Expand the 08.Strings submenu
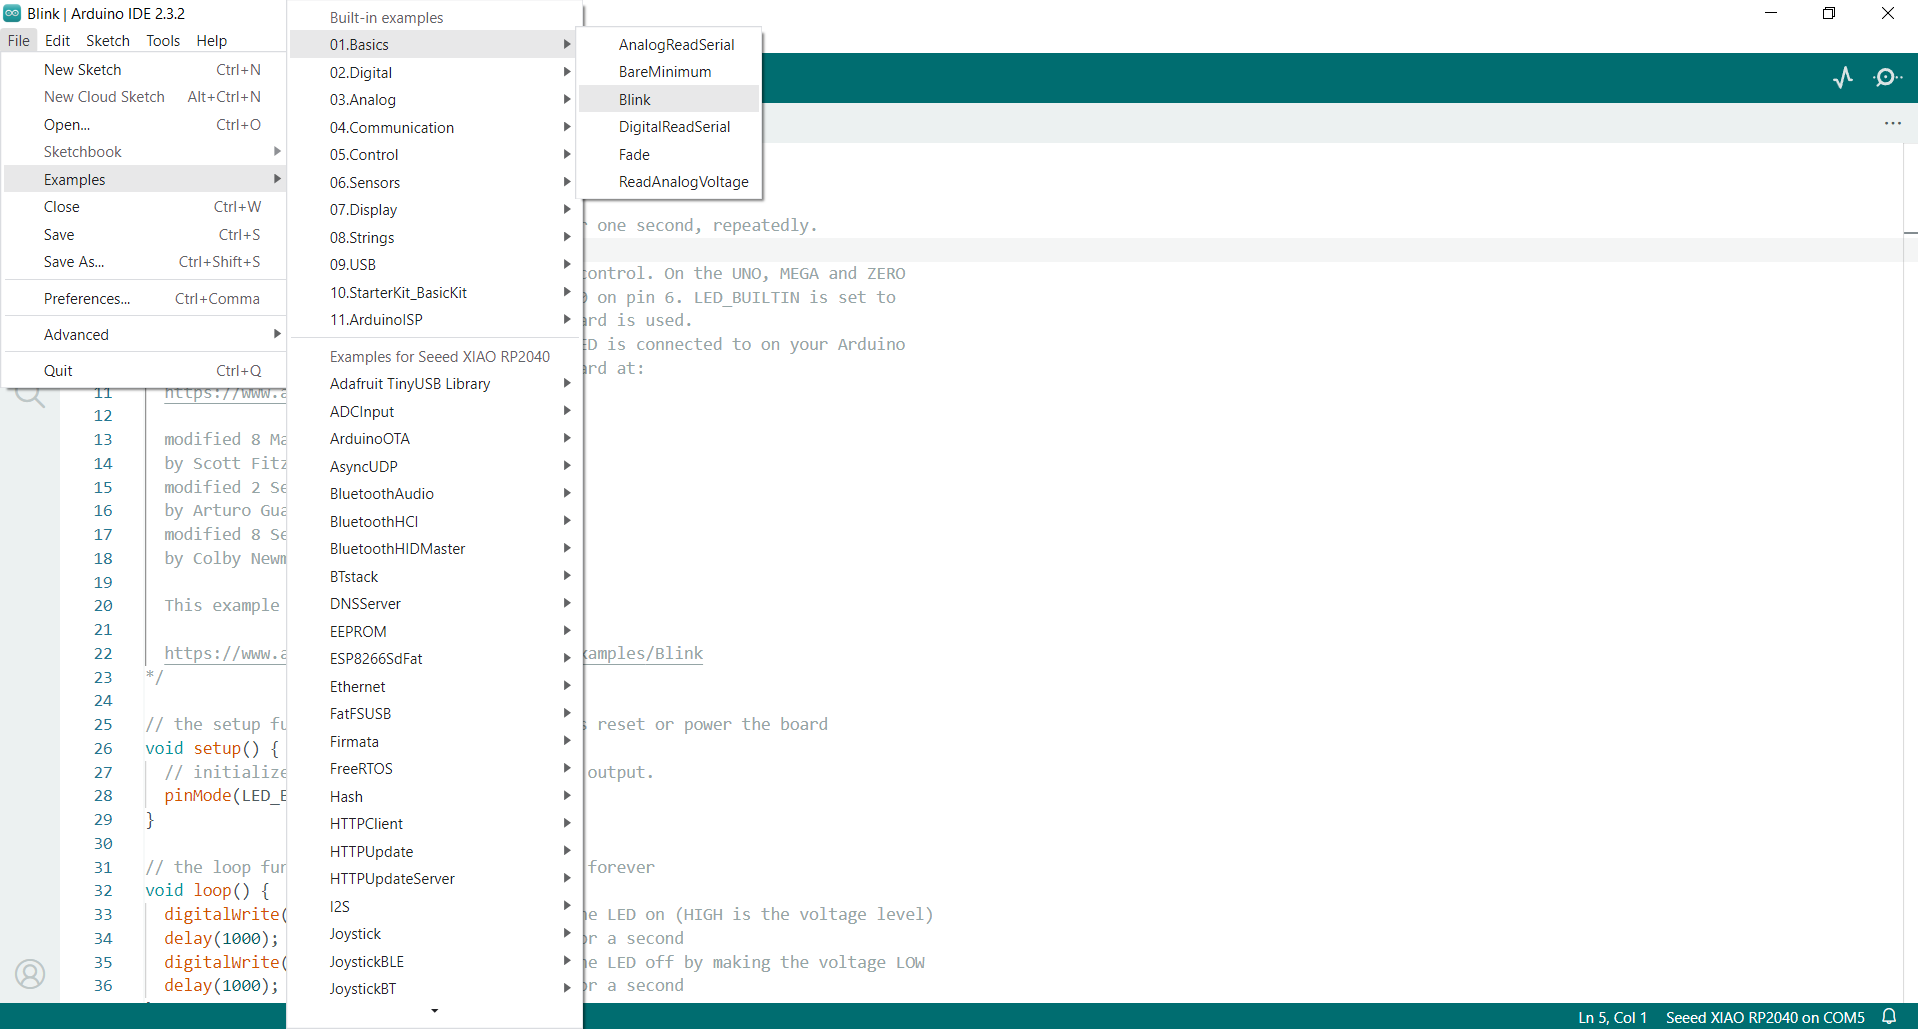The height and width of the screenshot is (1029, 1918). 435,238
